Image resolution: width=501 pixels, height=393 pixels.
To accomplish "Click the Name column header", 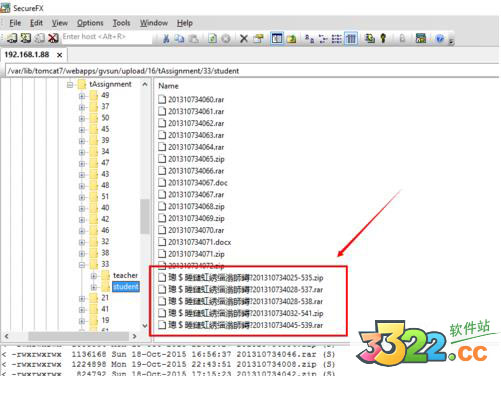I will coord(168,86).
